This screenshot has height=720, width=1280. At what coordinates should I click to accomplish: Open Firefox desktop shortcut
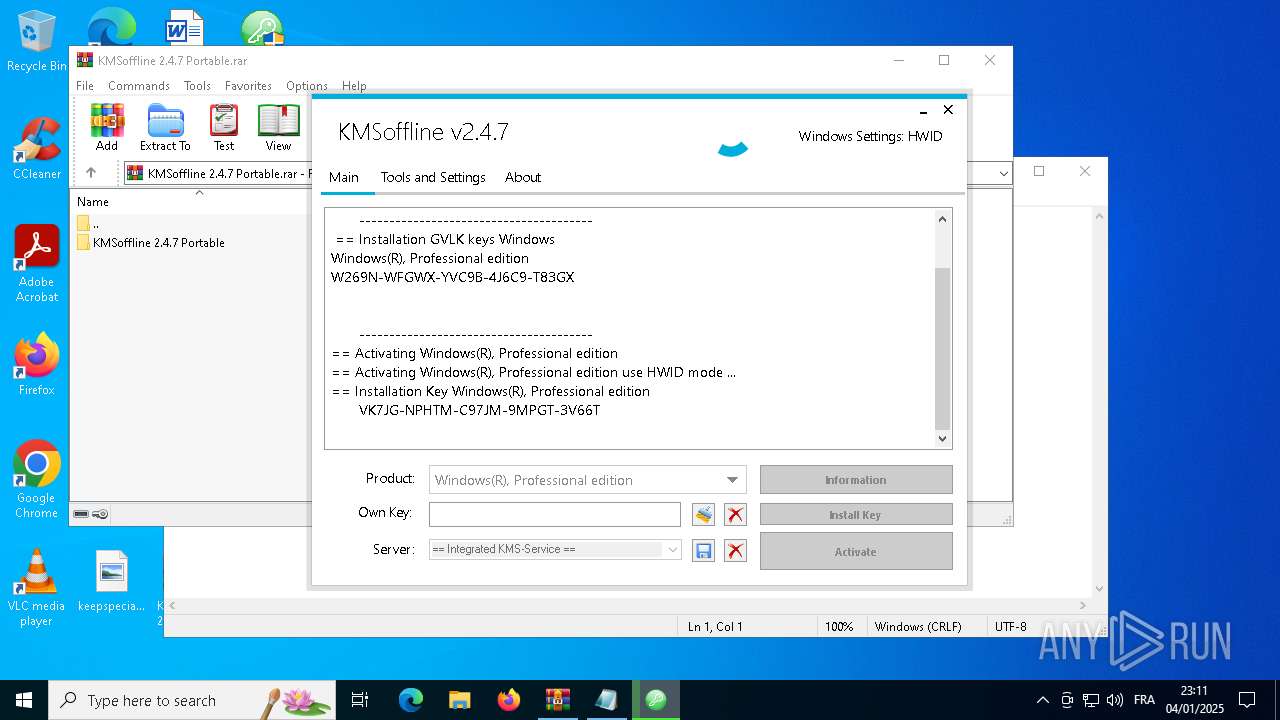(x=36, y=365)
